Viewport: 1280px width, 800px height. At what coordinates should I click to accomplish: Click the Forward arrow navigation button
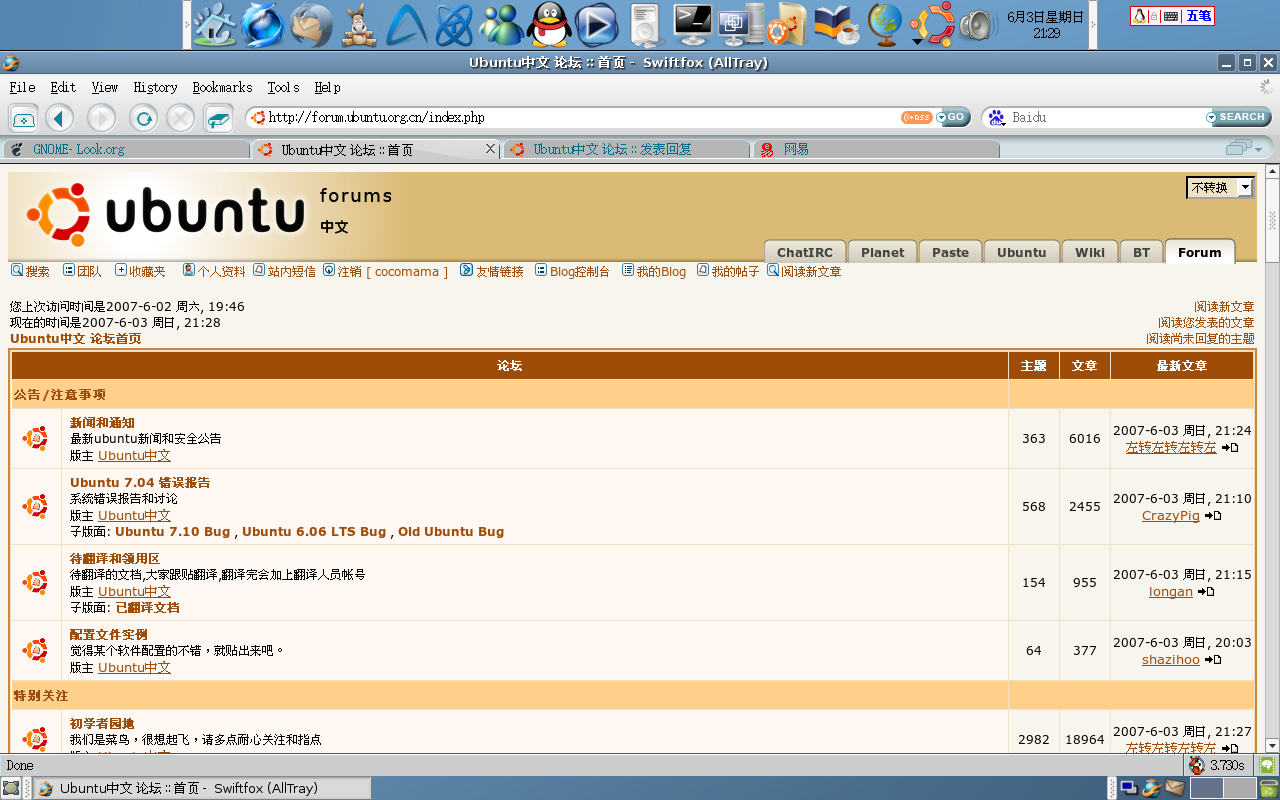click(101, 118)
